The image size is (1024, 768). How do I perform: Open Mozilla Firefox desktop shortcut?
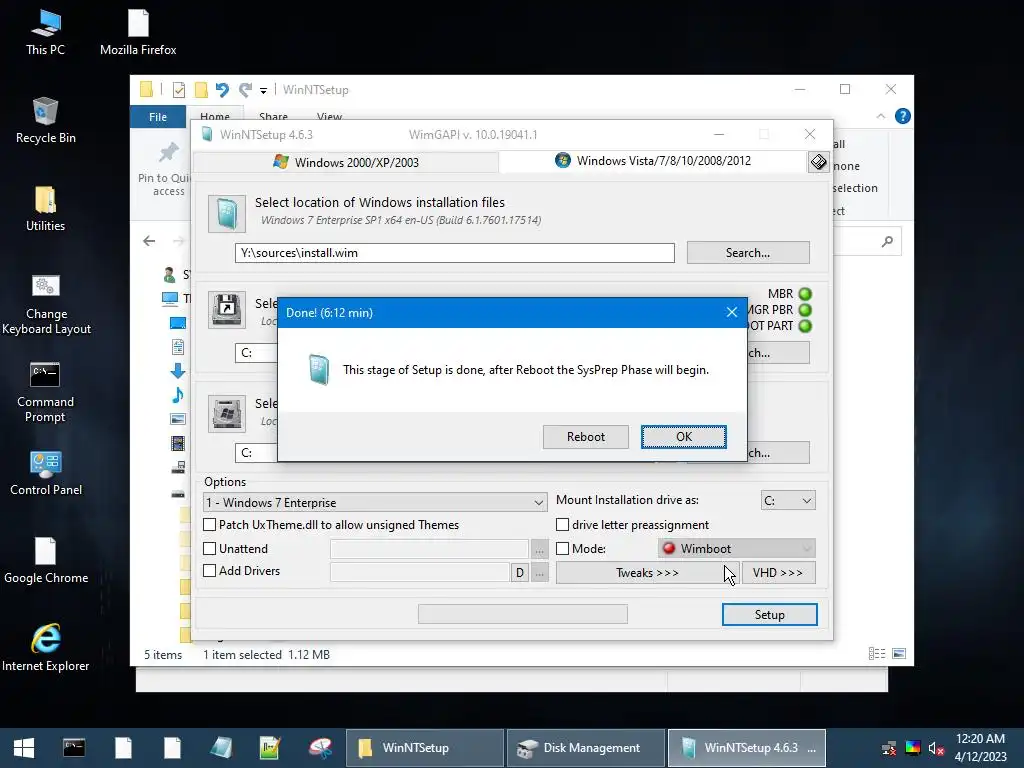click(x=138, y=32)
